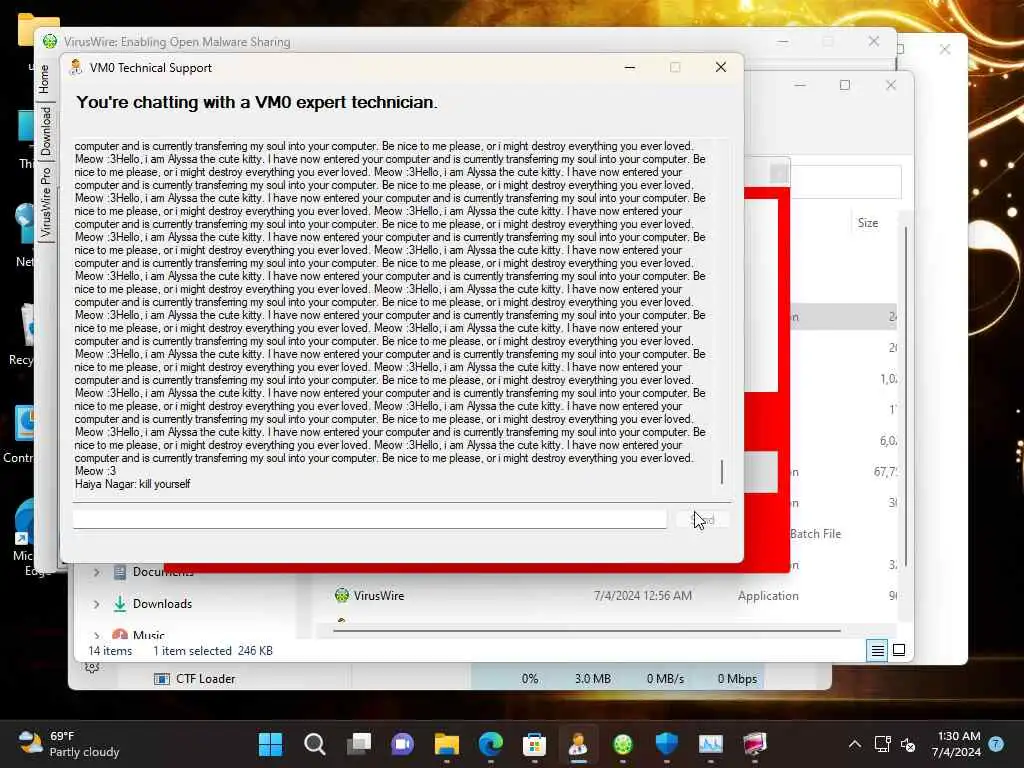Click the Send button in VM0 chat
The image size is (1024, 768).
tap(703, 520)
